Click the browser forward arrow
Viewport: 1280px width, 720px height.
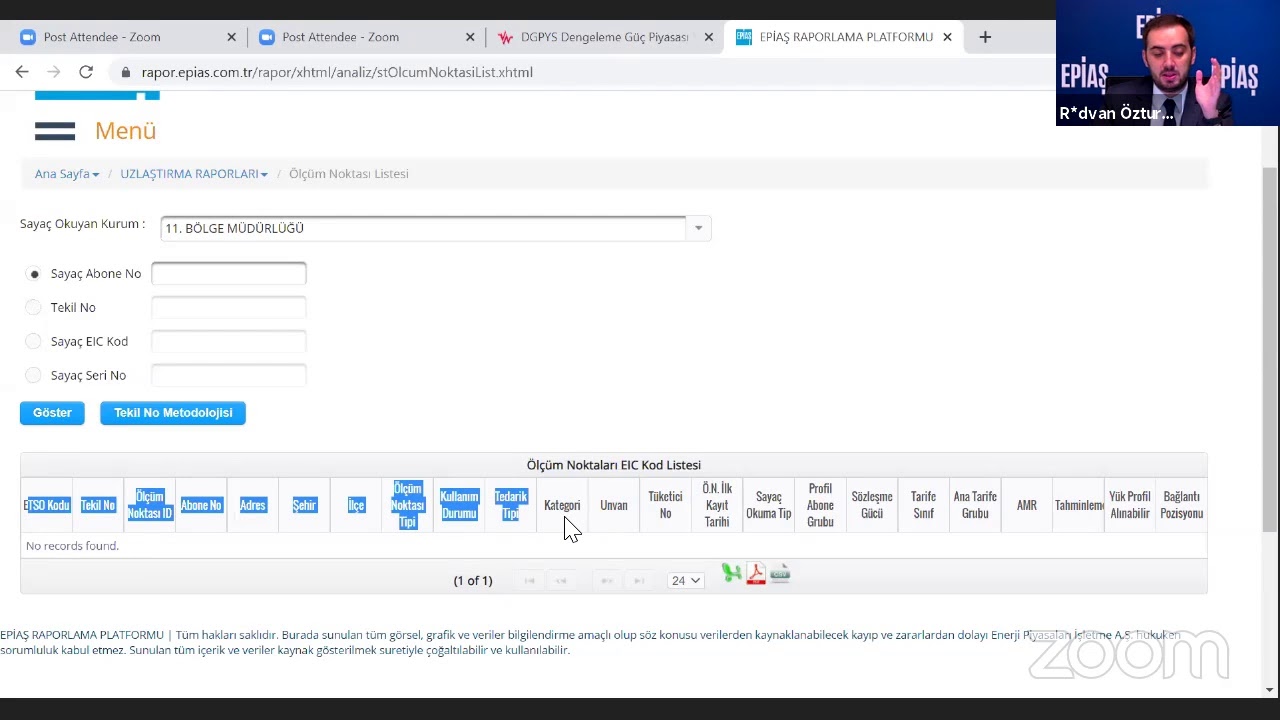point(54,72)
